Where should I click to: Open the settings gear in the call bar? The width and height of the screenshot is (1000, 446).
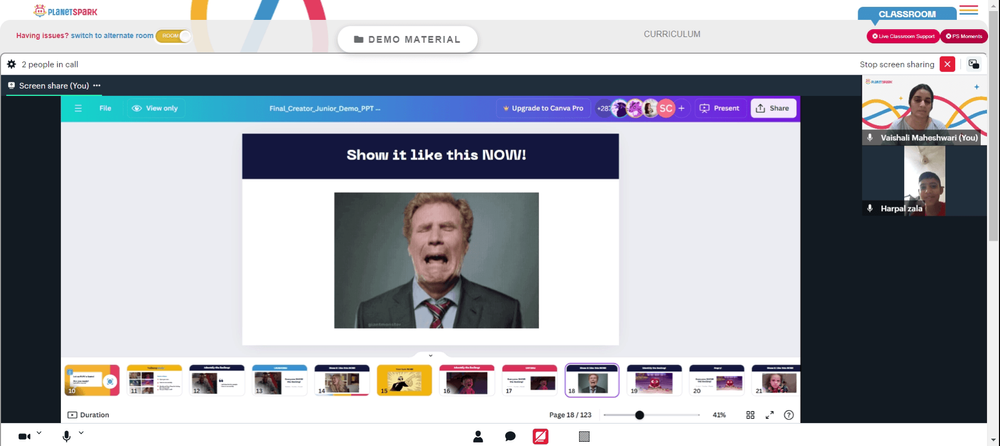[x=11, y=64]
